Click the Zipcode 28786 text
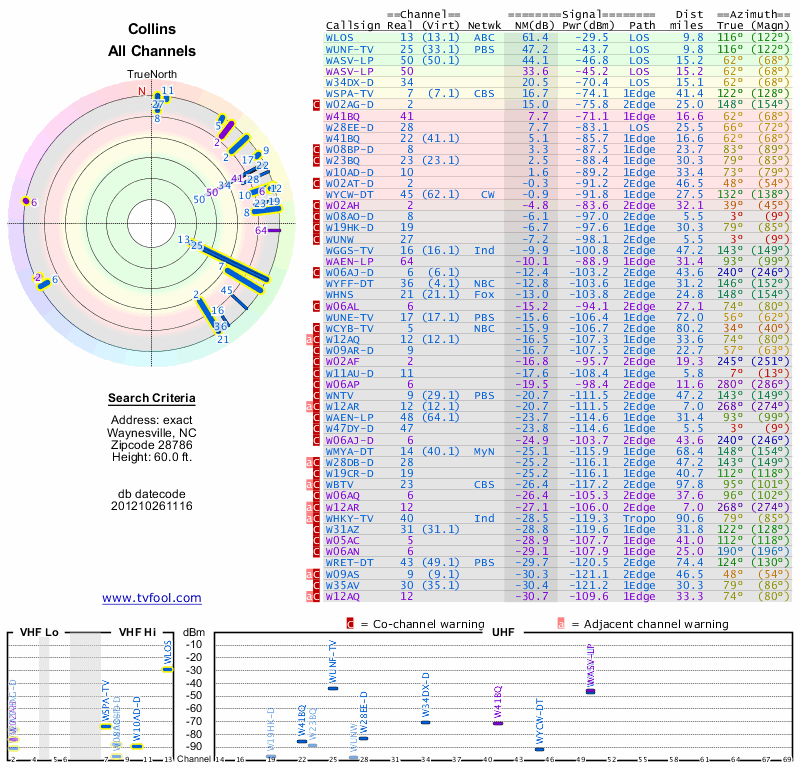 (x=152, y=445)
